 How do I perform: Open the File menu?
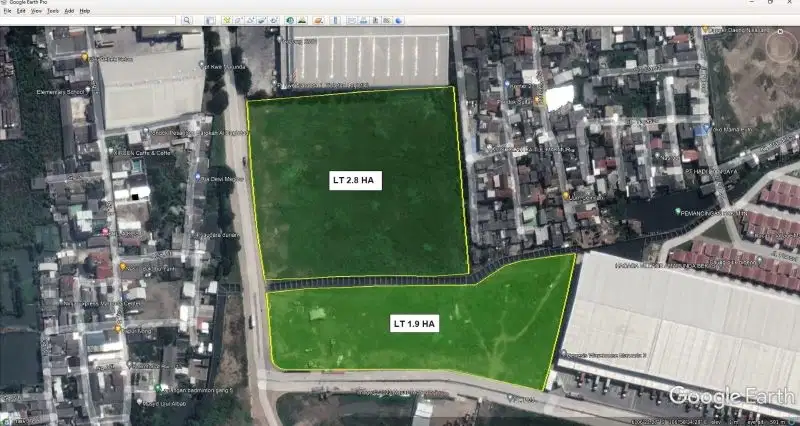[x=7, y=10]
